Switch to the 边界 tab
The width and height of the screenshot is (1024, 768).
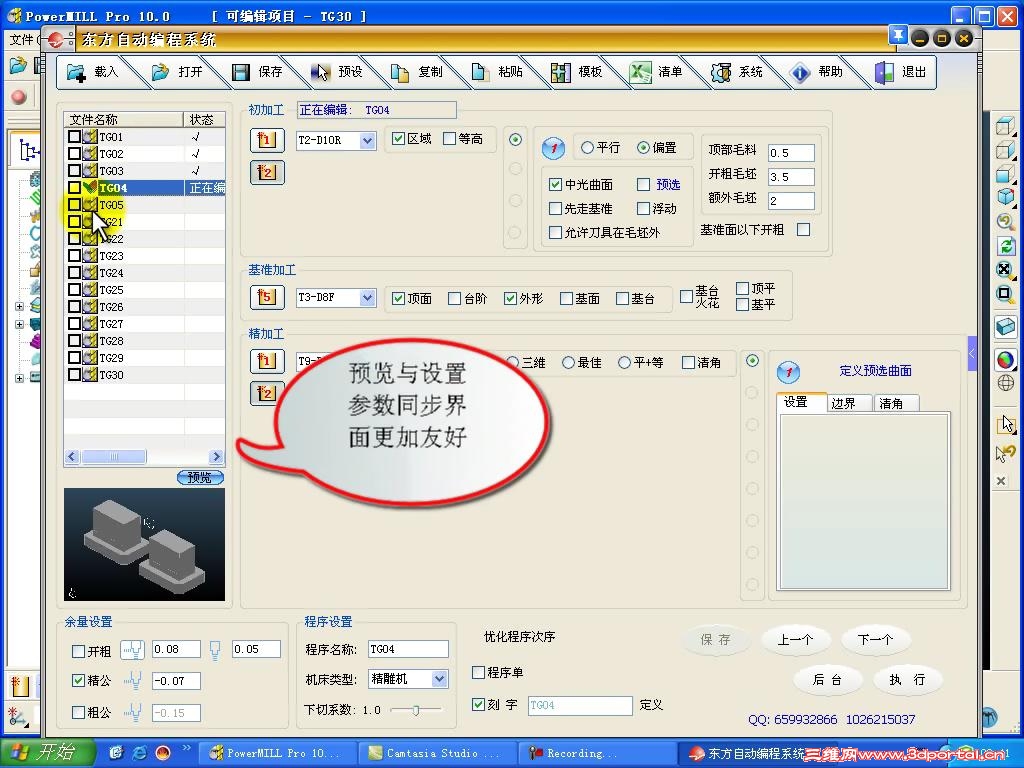[849, 404]
